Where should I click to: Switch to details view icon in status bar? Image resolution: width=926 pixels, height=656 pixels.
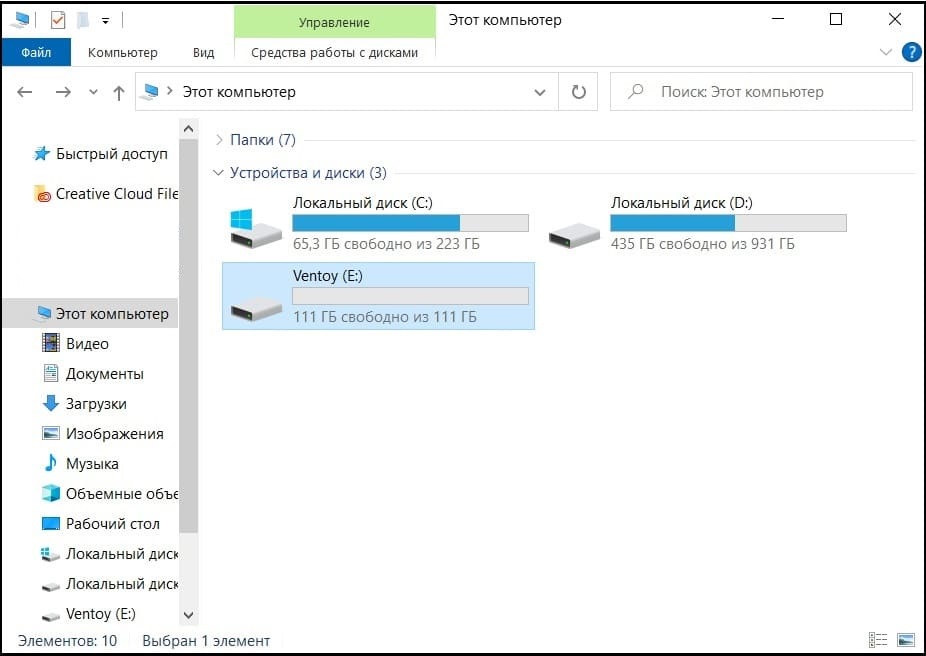pos(878,640)
